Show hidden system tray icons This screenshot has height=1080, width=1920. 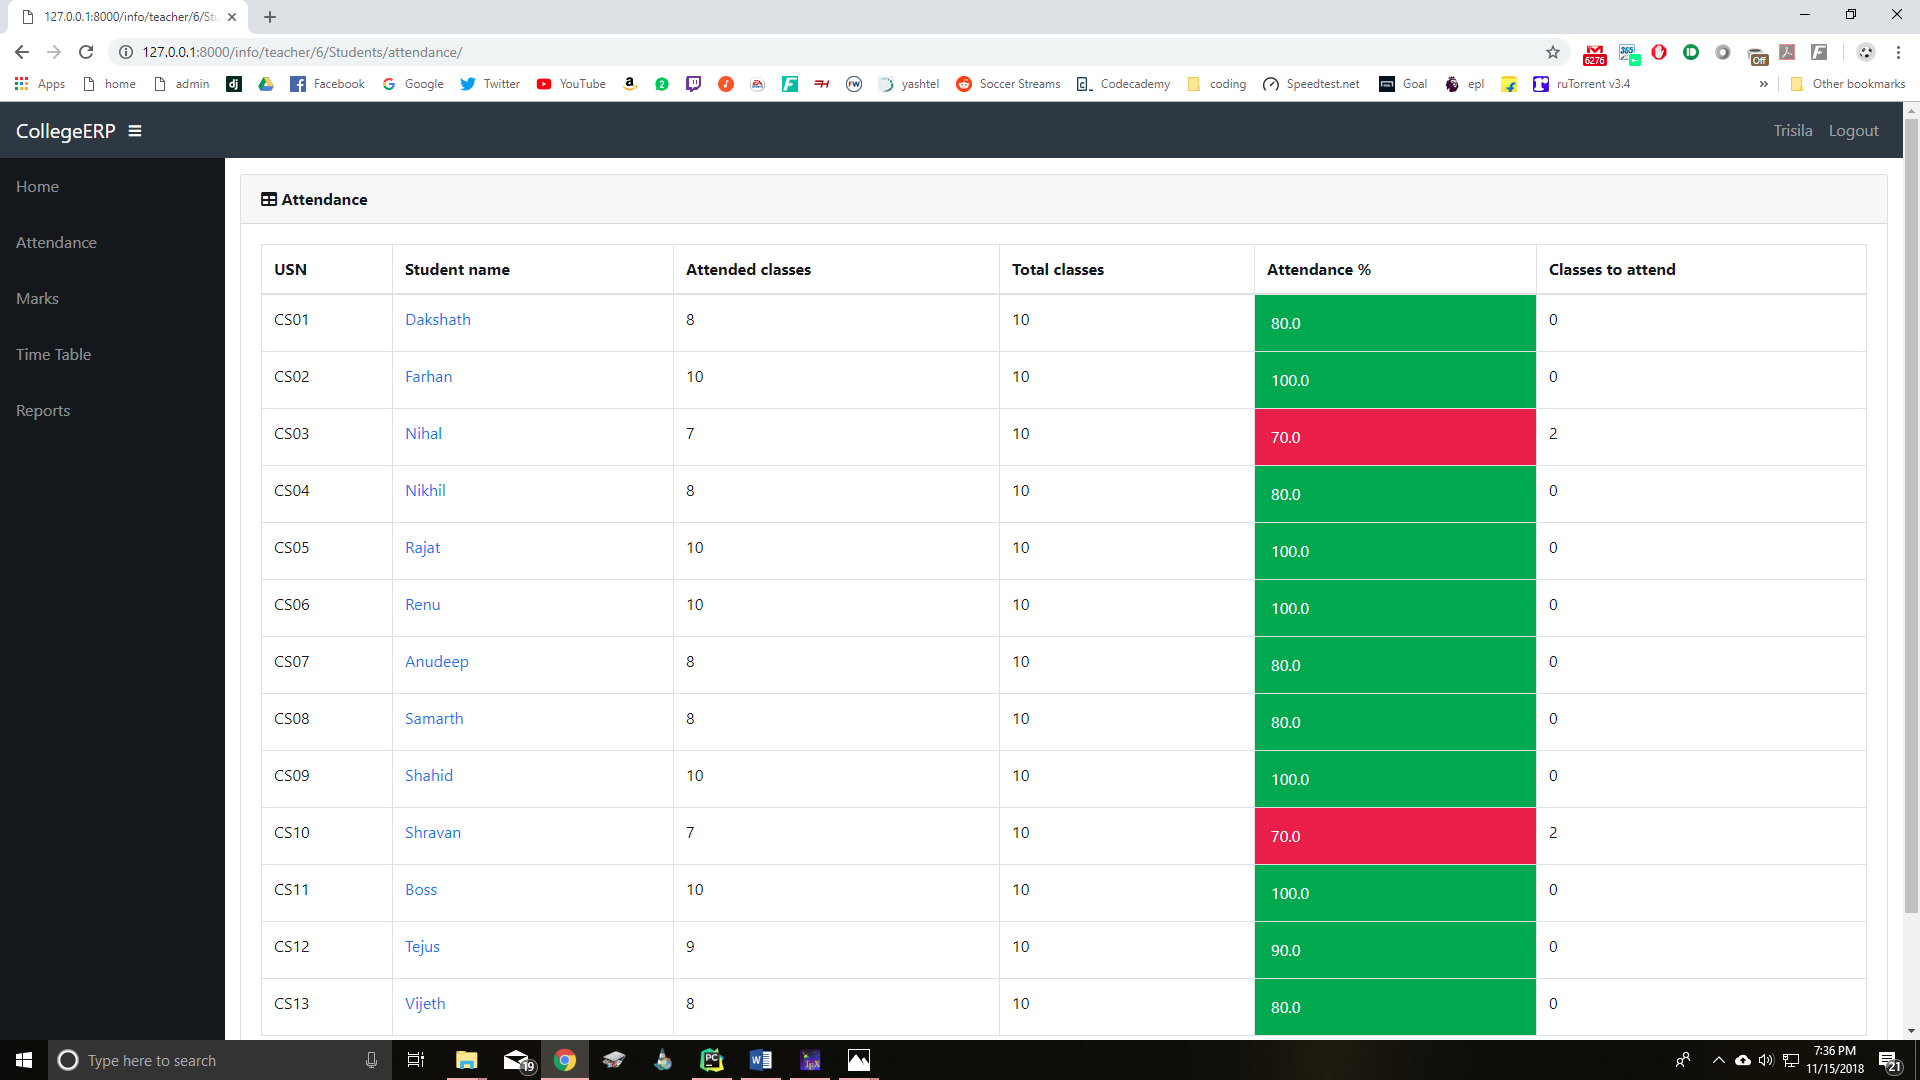[x=1718, y=1060]
